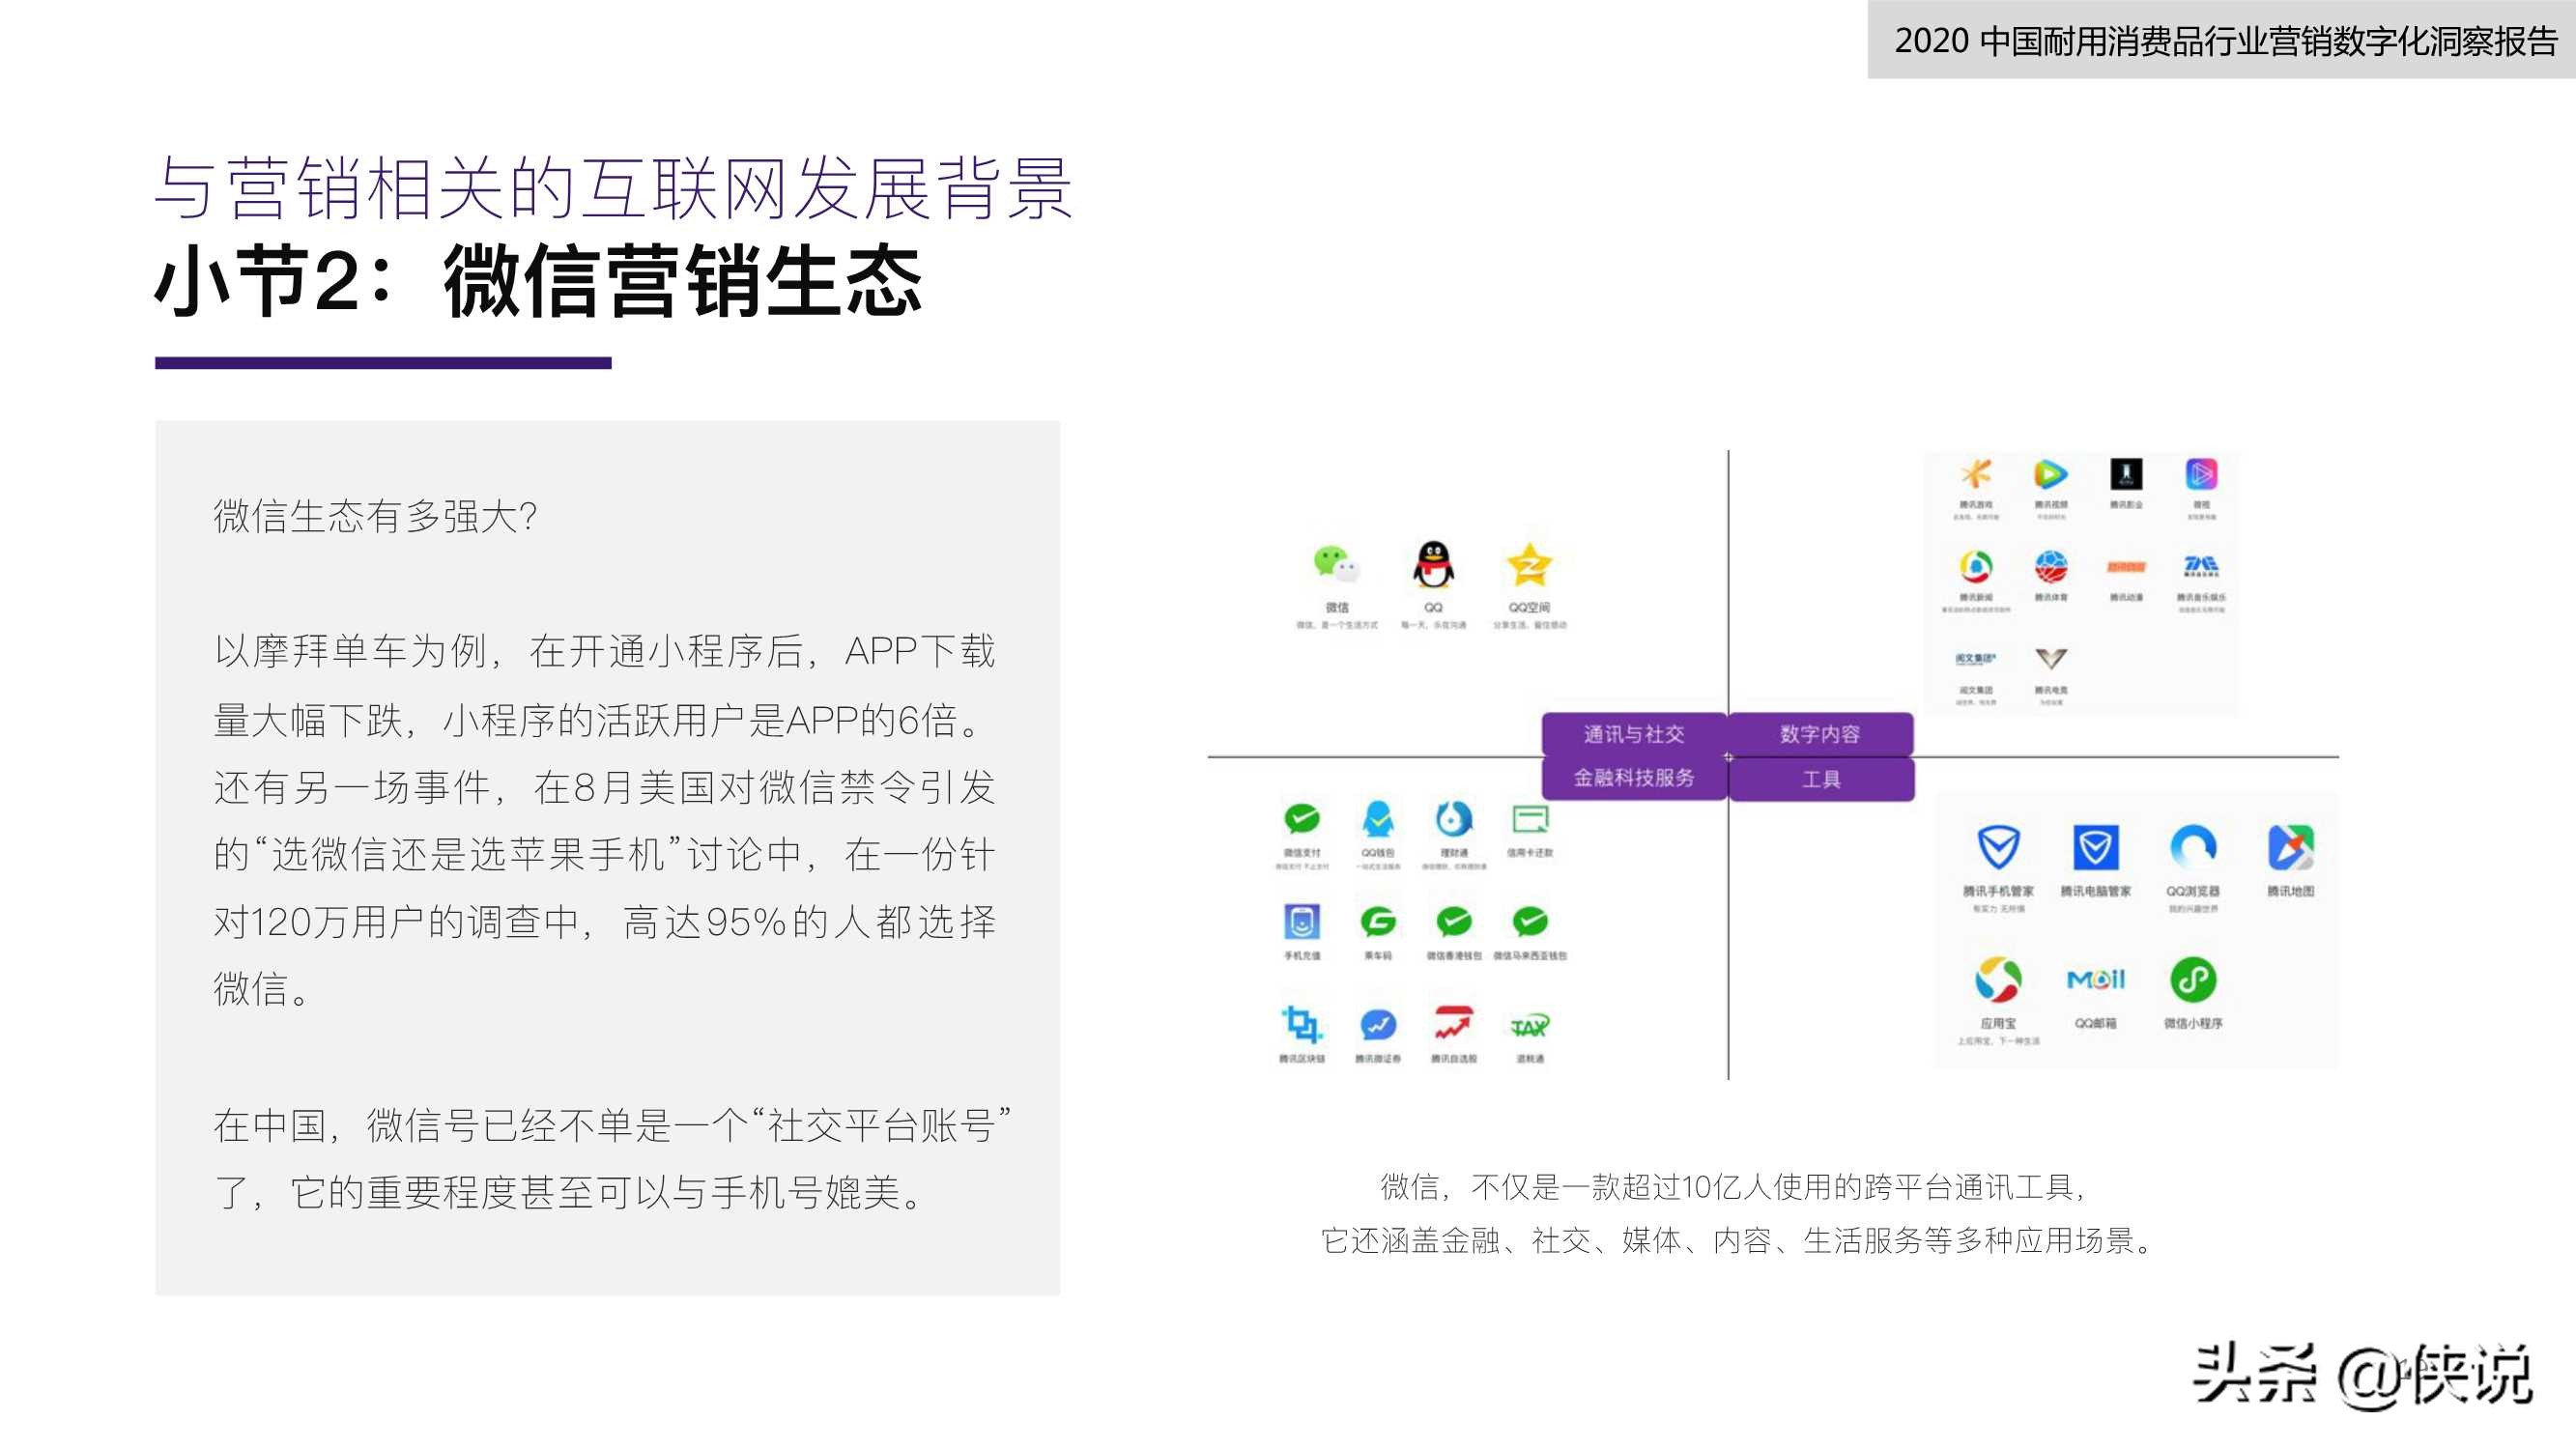Screen dimensions: 2576x1449
Task: Click the subtitle 小节2：微信营销生态
Action: (x=538, y=281)
